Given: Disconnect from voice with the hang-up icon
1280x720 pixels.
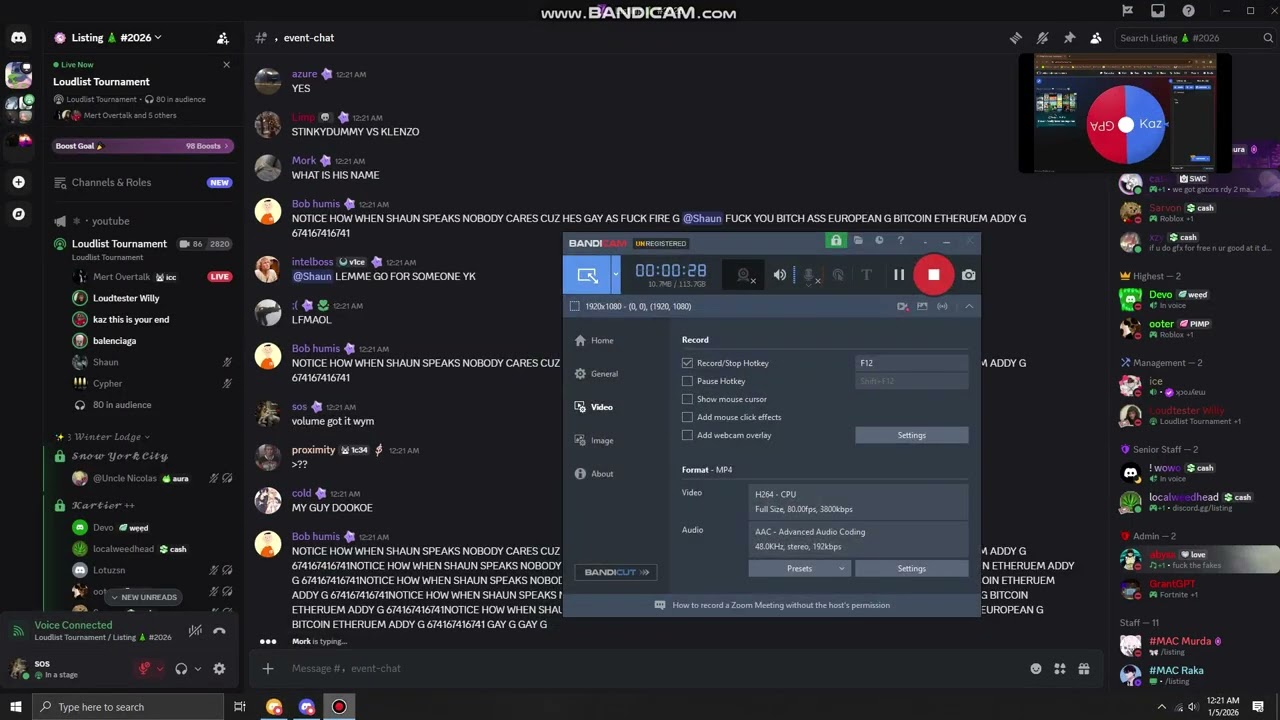Looking at the screenshot, I should point(220,631).
